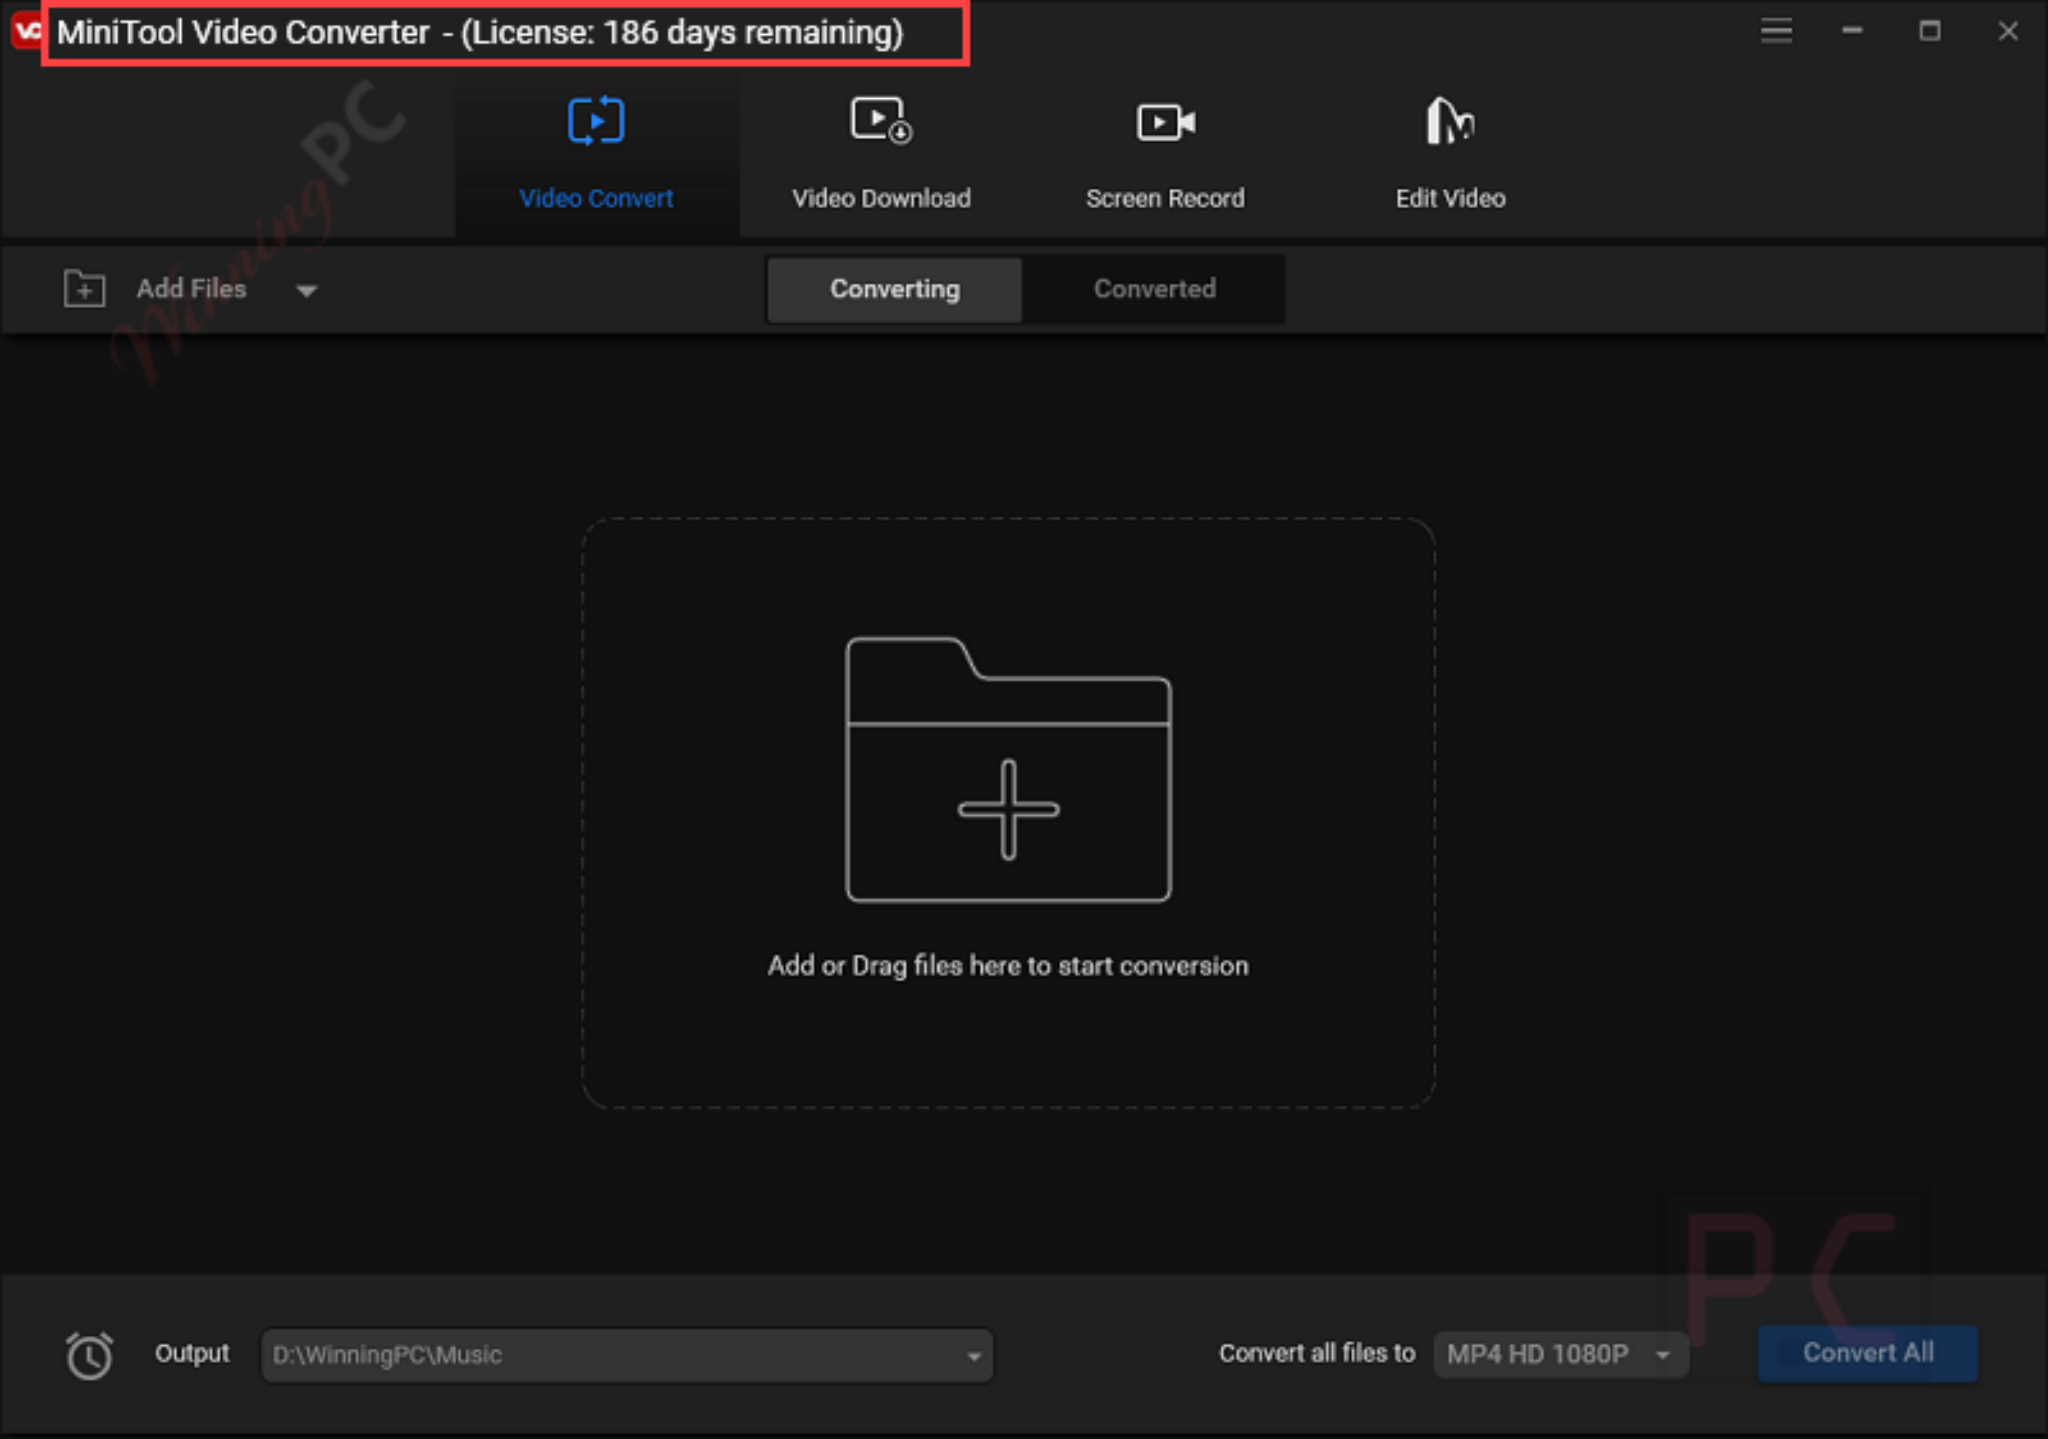2048x1439 pixels.
Task: Stay on the Converting tab
Action: point(893,289)
